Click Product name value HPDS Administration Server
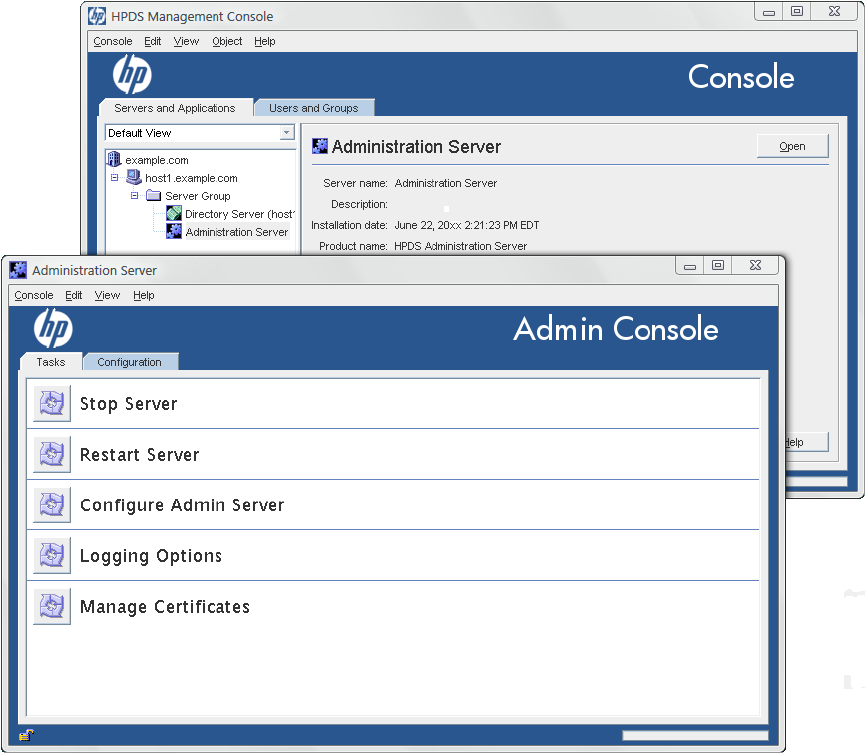Viewport: 865px width, 753px height. click(461, 246)
